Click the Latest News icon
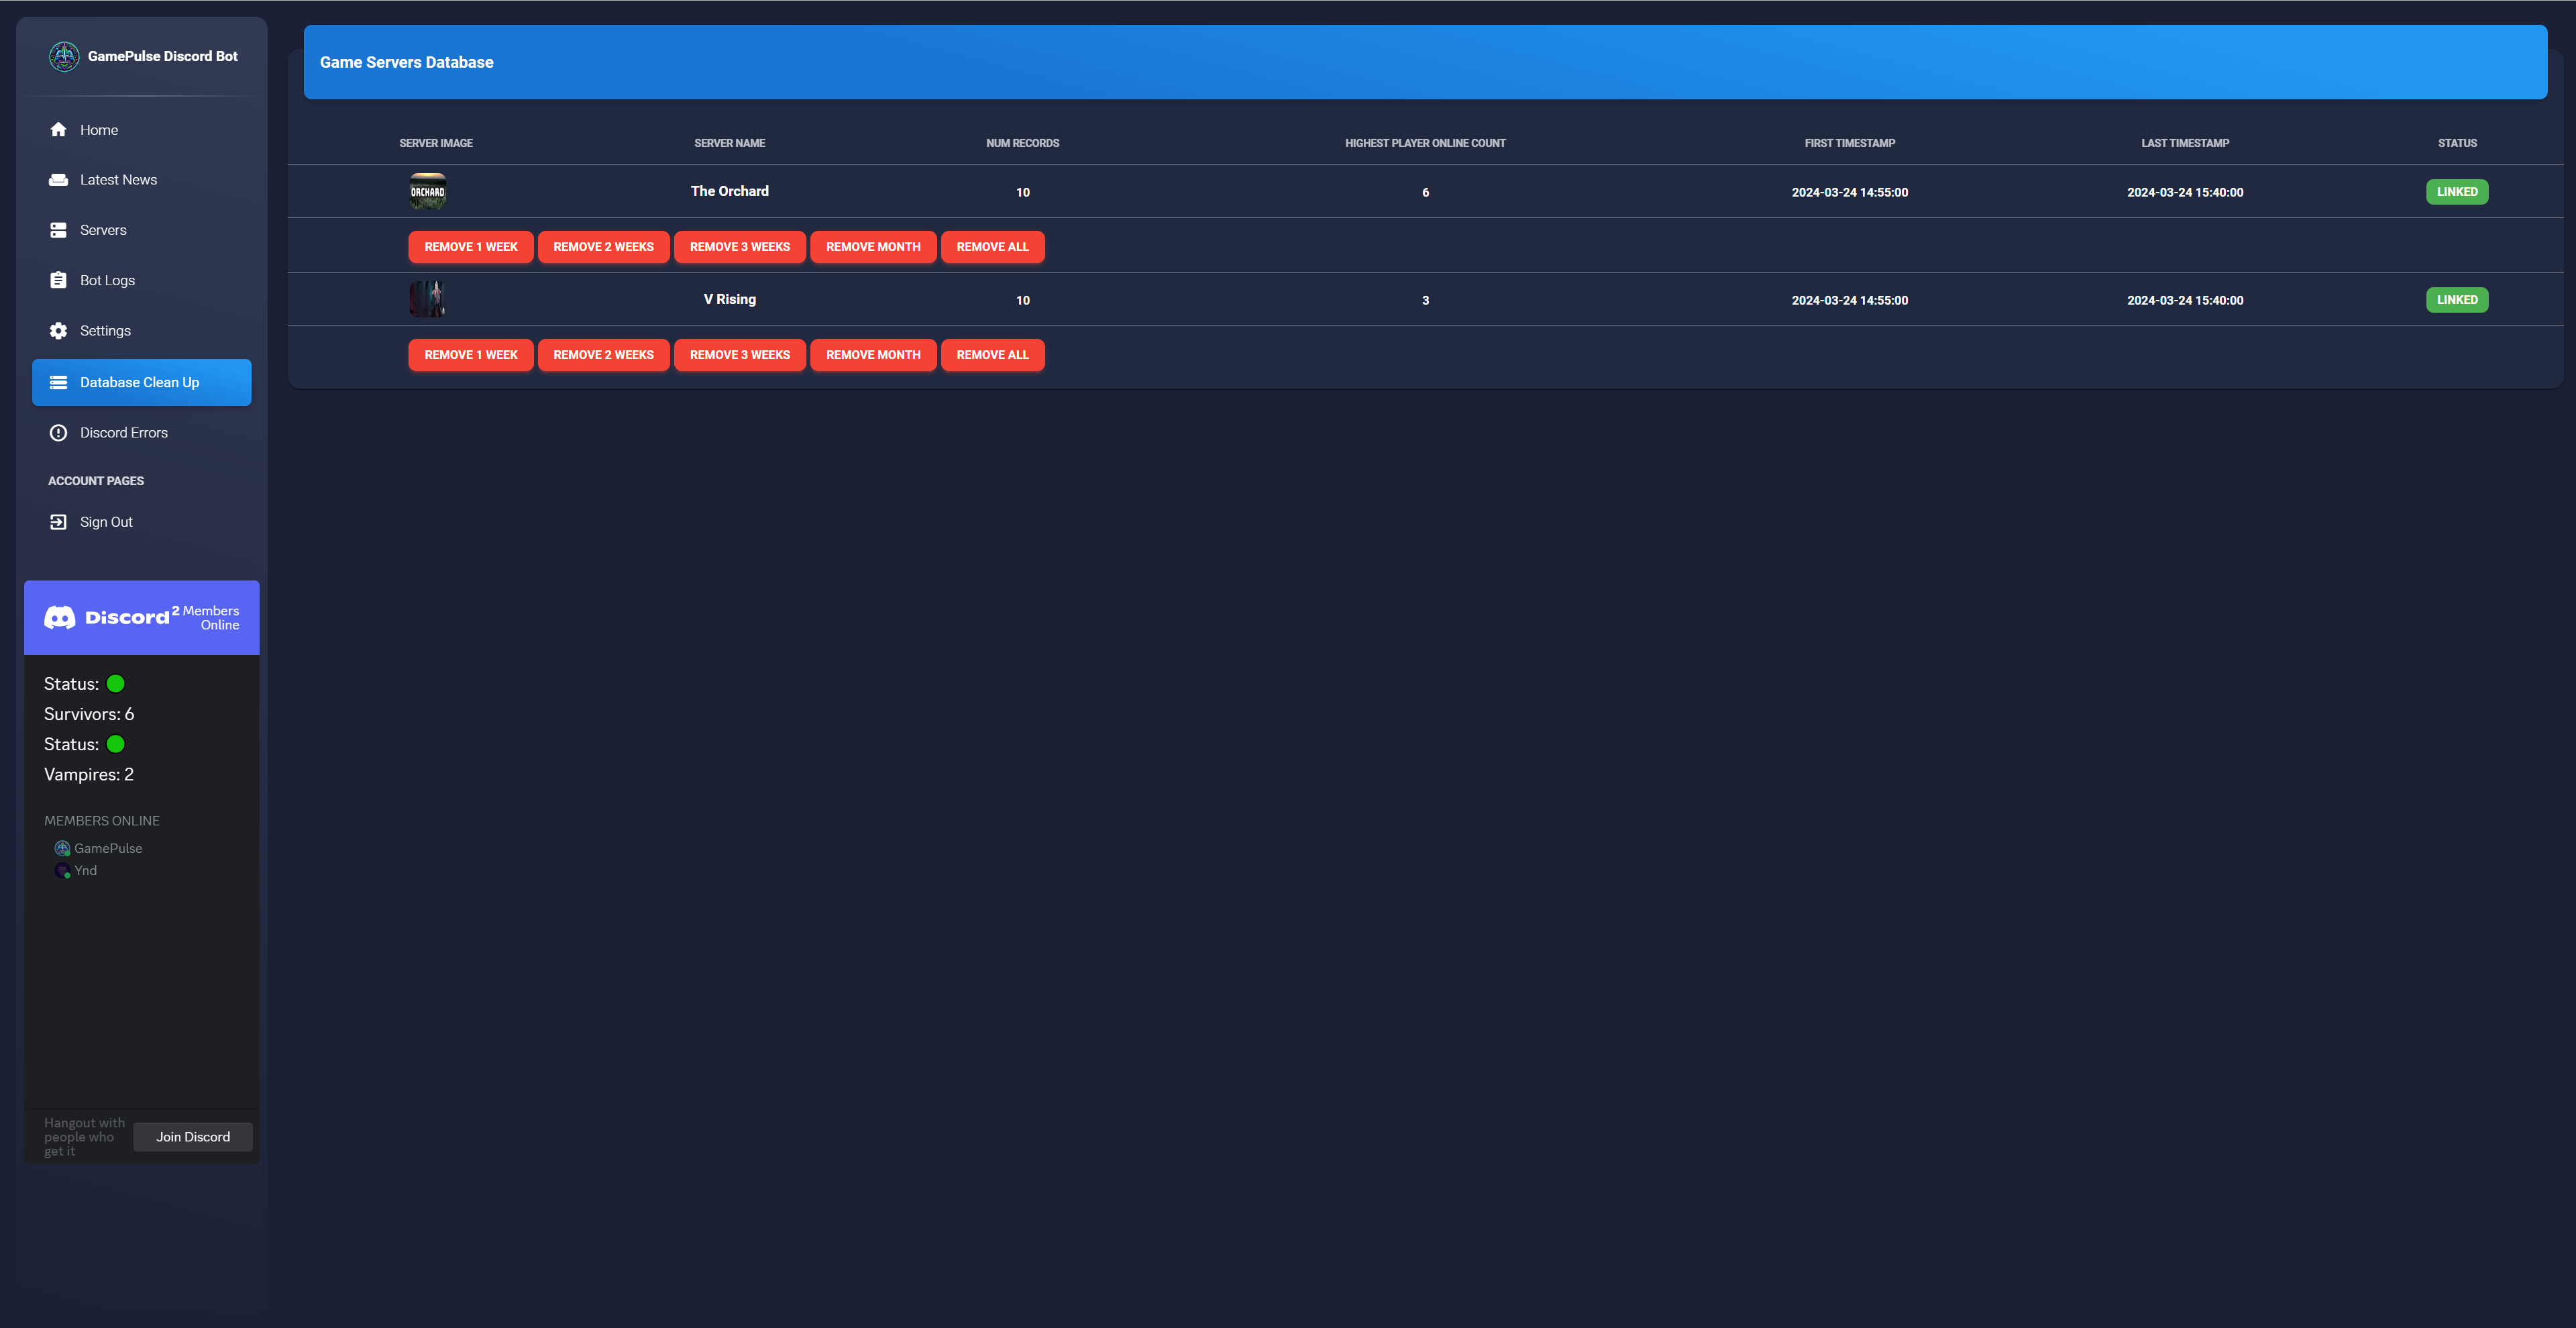This screenshot has height=1328, width=2576. 58,180
